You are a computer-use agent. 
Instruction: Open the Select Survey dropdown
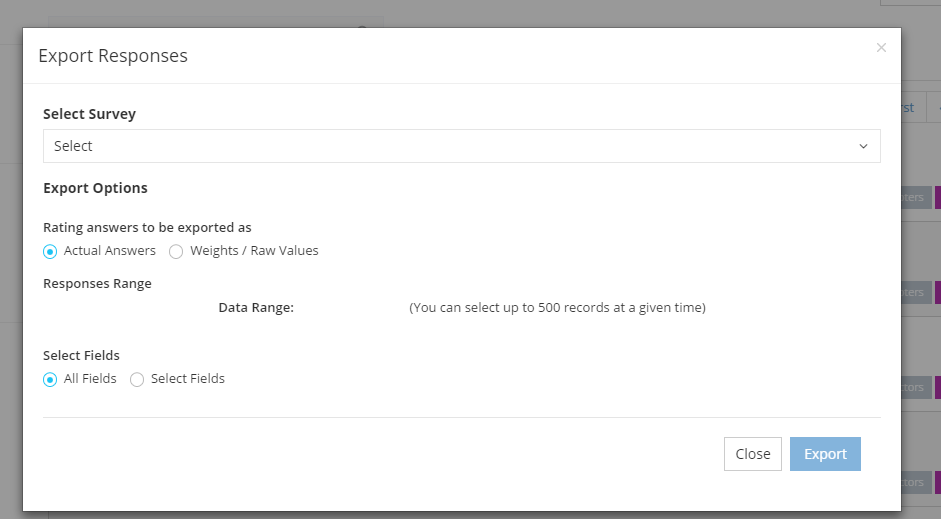(461, 146)
